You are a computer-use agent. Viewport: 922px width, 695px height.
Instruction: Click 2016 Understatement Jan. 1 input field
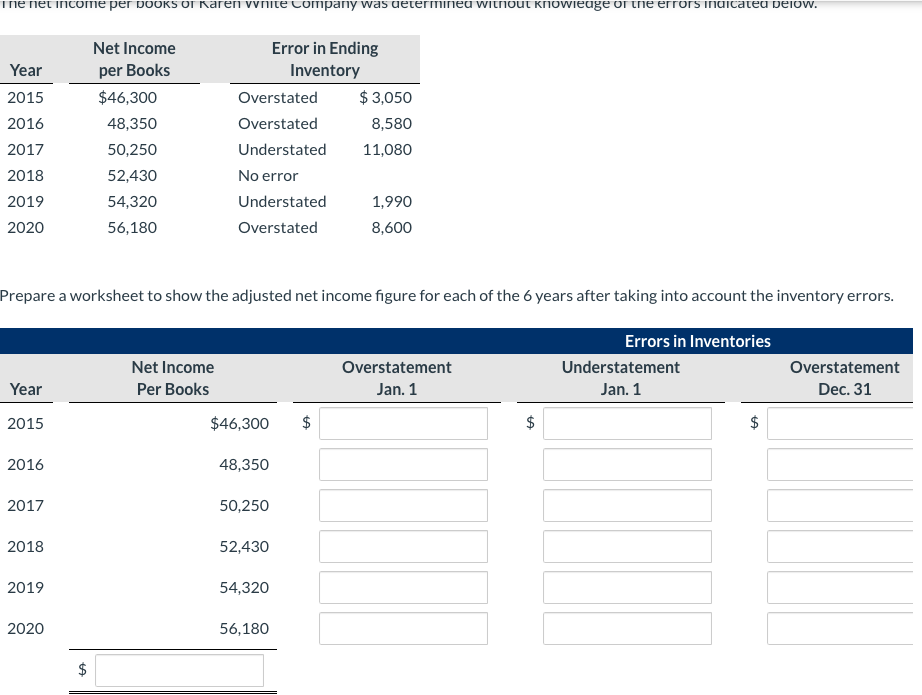(627, 465)
